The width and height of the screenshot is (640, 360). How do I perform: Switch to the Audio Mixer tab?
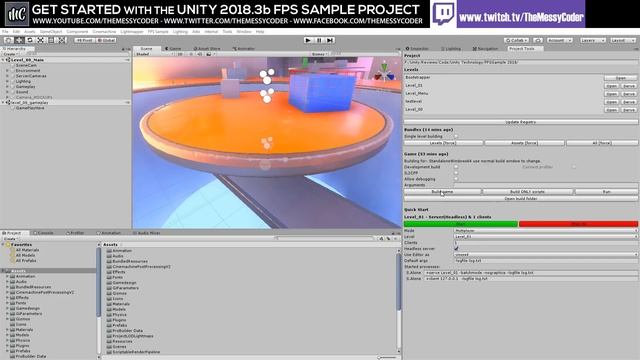(x=147, y=233)
